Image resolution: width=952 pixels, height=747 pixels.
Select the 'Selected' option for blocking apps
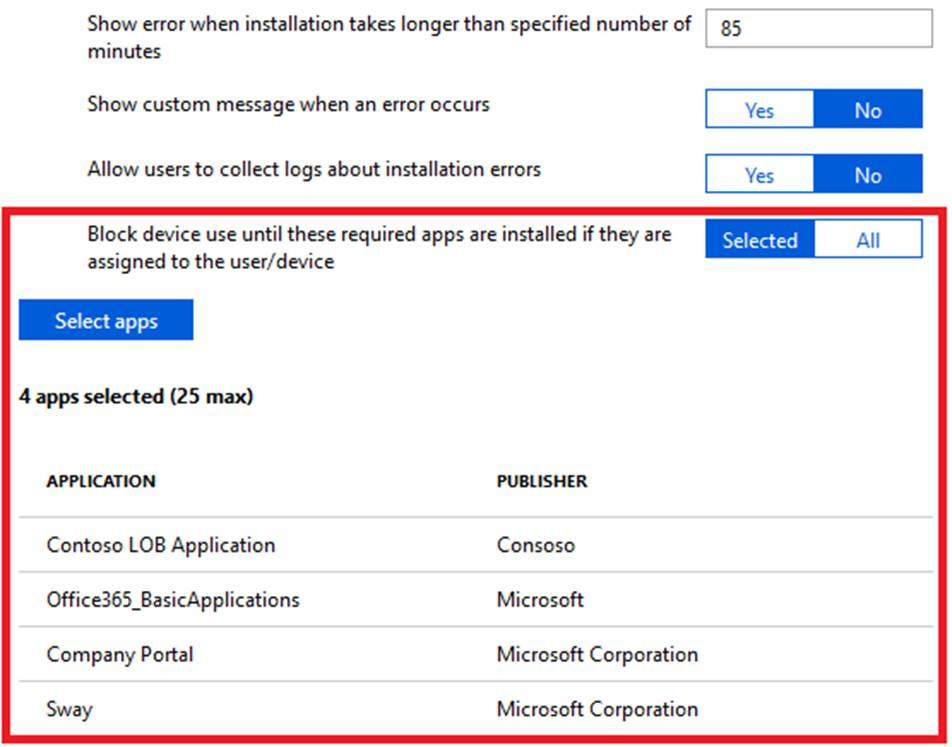[x=760, y=239]
